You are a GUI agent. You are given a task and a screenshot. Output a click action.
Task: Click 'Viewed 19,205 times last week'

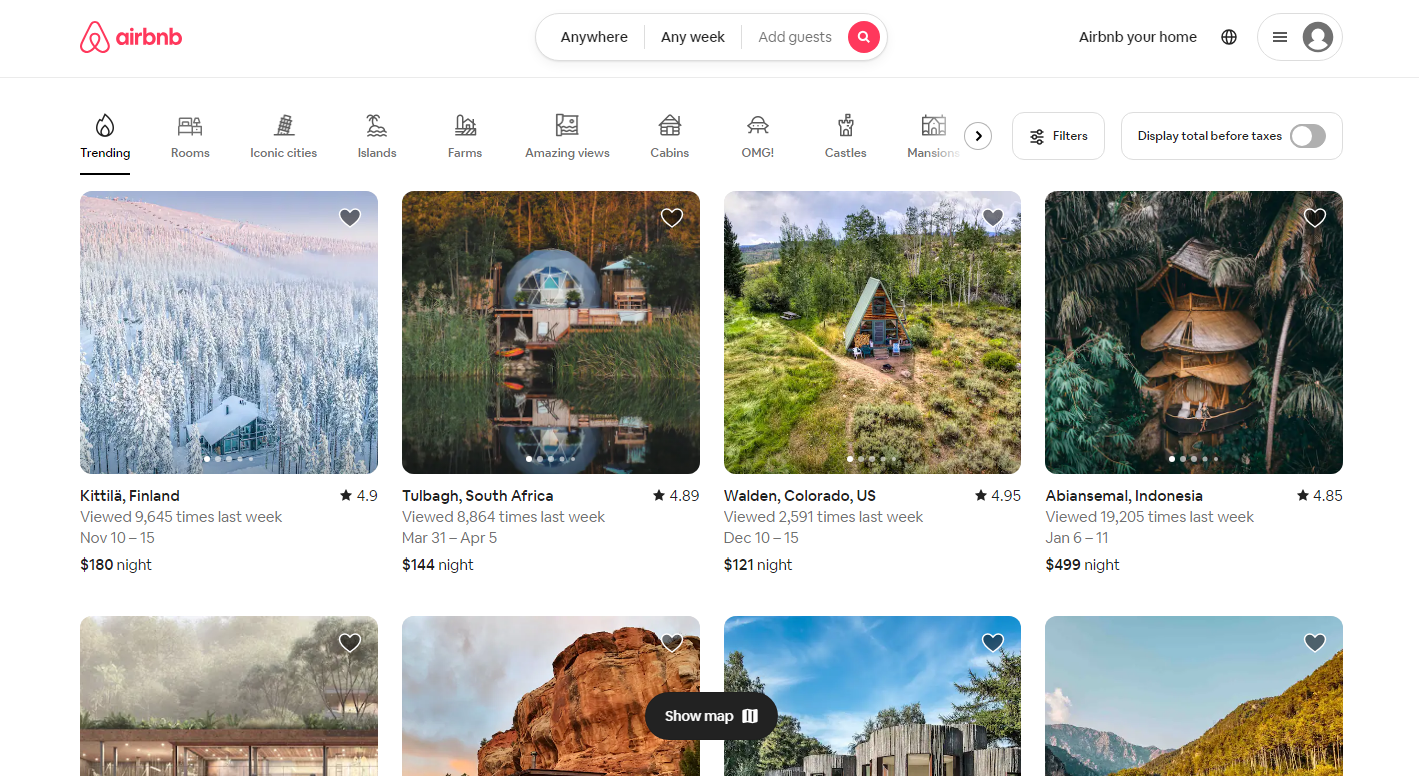click(1150, 517)
